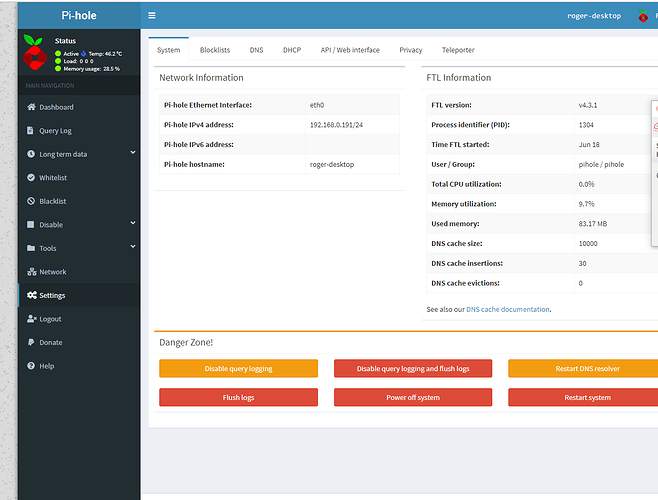
Task: Click the Network diagram icon
Action: (31, 272)
